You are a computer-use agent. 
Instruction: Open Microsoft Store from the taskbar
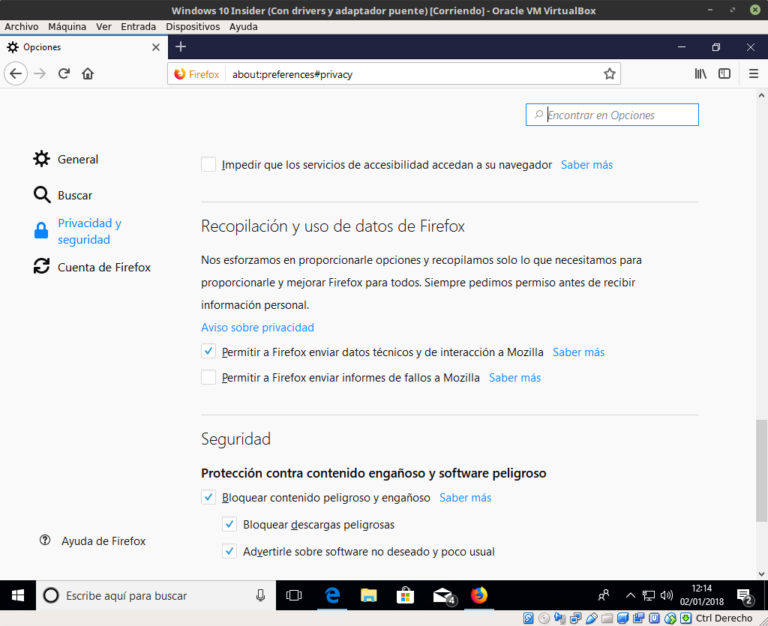405,596
